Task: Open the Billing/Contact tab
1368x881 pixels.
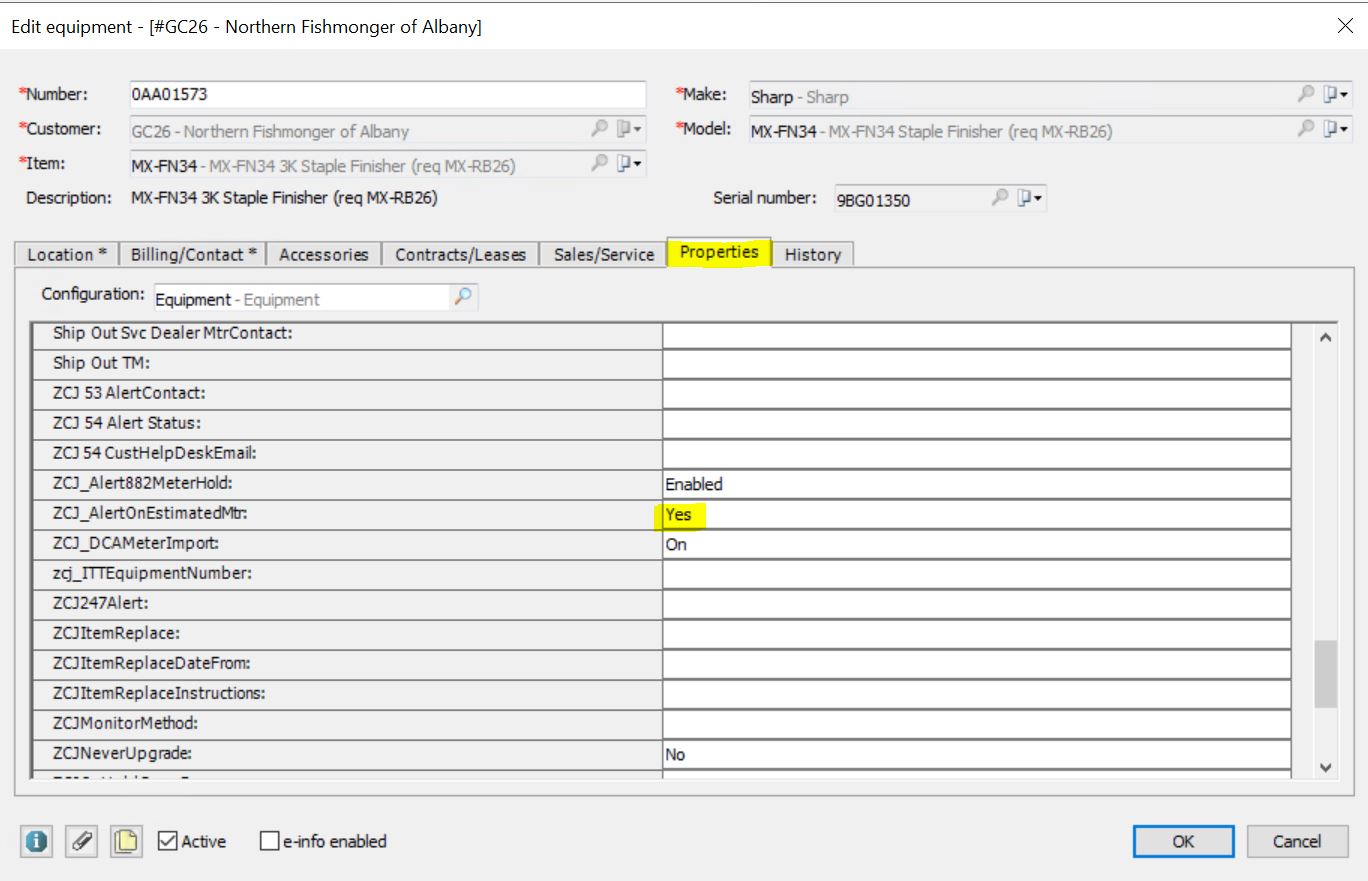Action: click(x=193, y=254)
